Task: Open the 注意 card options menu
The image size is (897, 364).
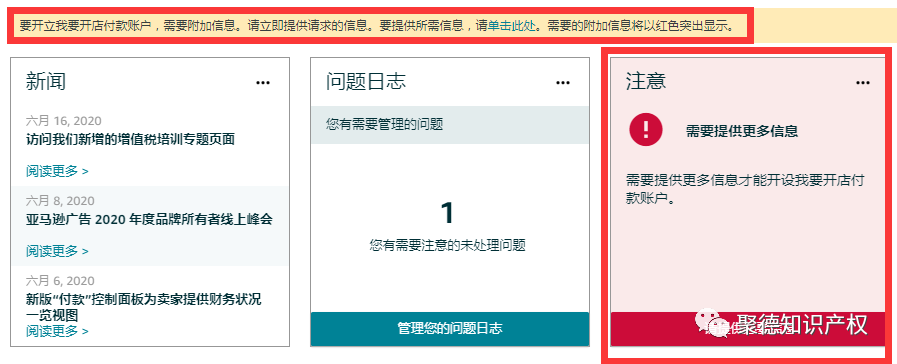Action: [x=863, y=83]
